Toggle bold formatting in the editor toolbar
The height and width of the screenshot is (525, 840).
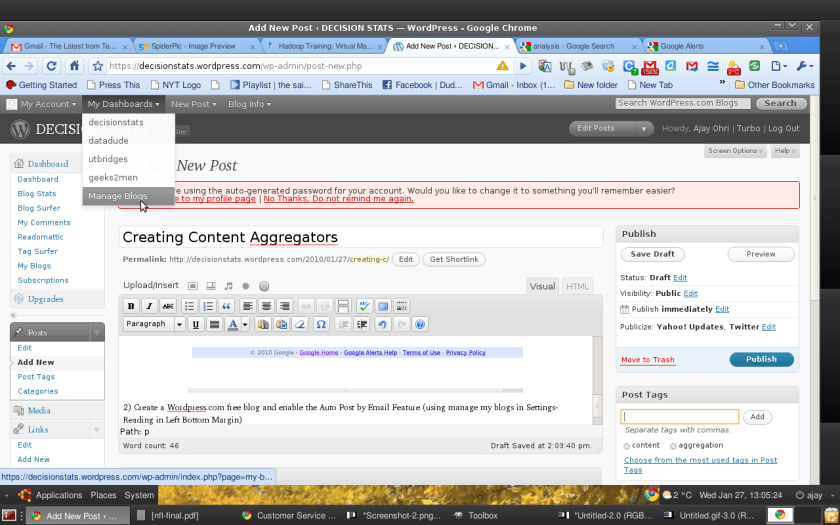point(132,306)
